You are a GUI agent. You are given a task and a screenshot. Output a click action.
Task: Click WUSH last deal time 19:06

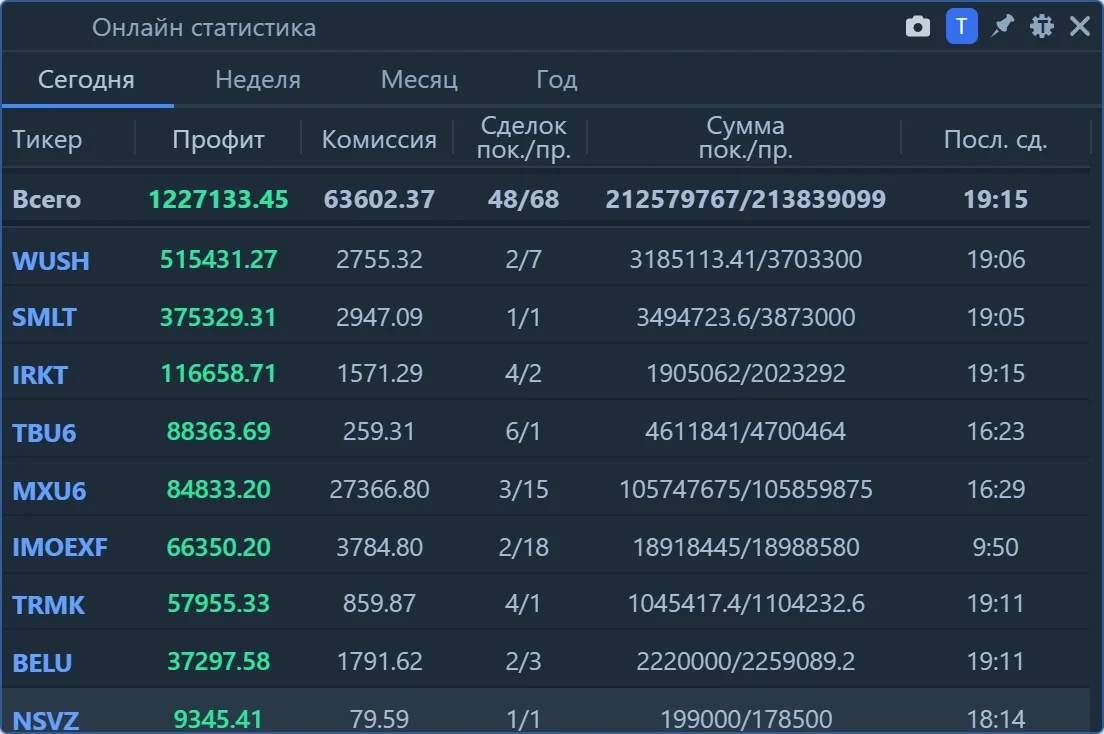click(x=995, y=259)
